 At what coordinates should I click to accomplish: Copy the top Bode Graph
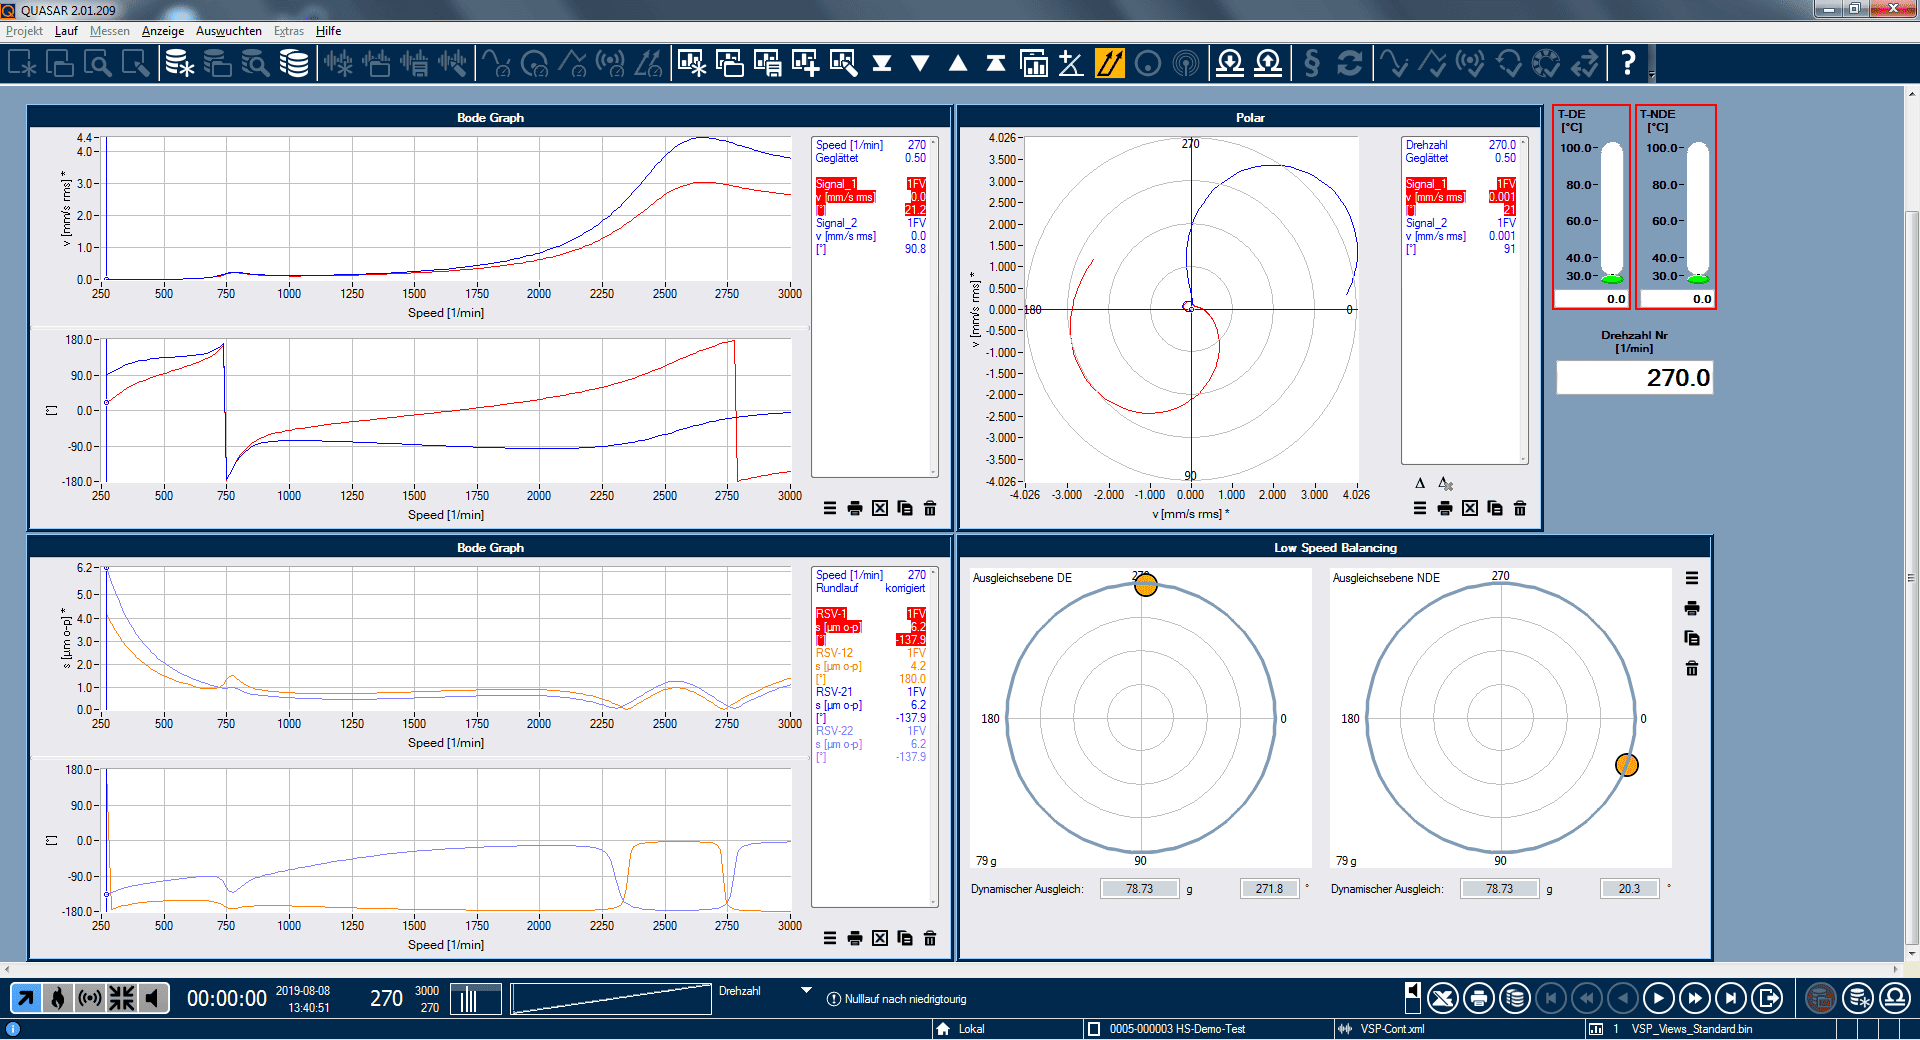point(905,508)
